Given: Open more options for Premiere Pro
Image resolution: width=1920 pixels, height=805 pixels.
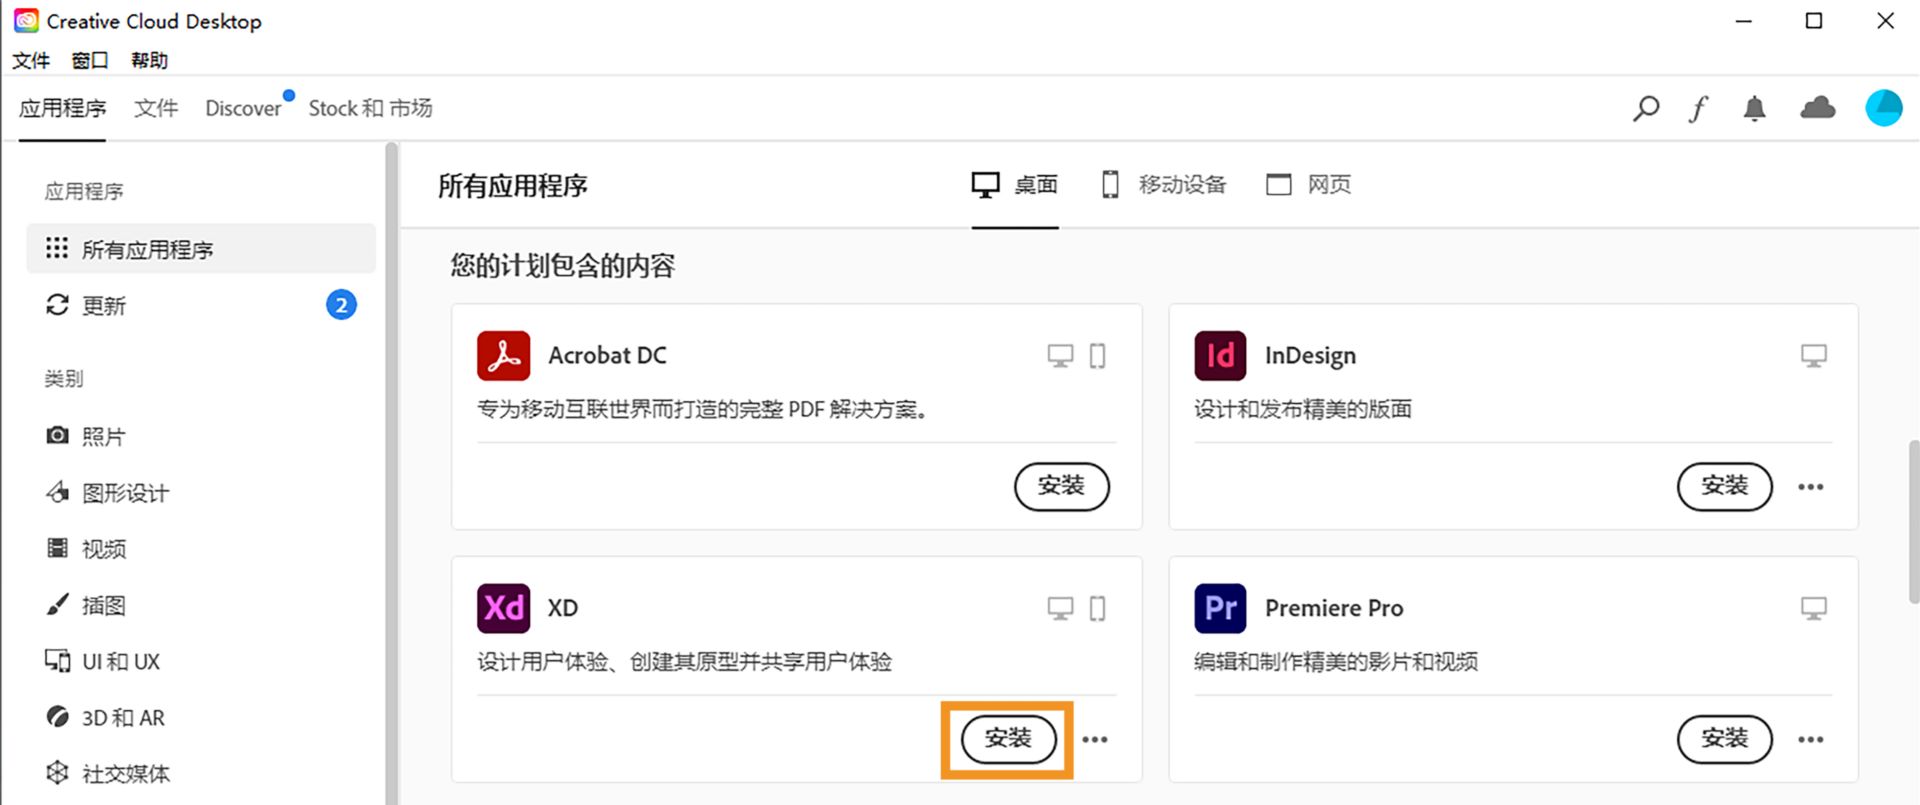Looking at the screenshot, I should click(1811, 740).
